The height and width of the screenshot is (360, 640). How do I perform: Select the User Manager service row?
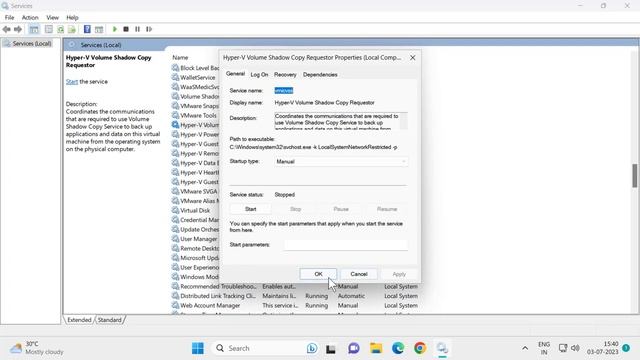[x=195, y=239]
